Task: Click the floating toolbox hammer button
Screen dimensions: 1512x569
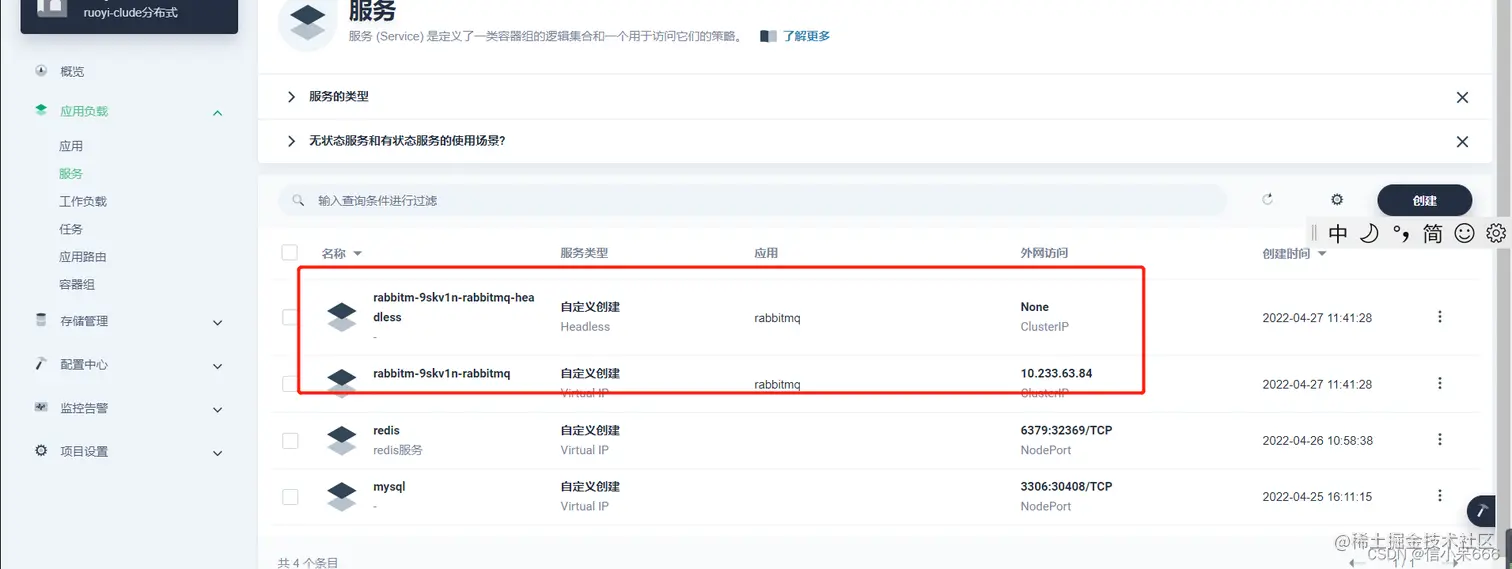Action: [x=1483, y=512]
